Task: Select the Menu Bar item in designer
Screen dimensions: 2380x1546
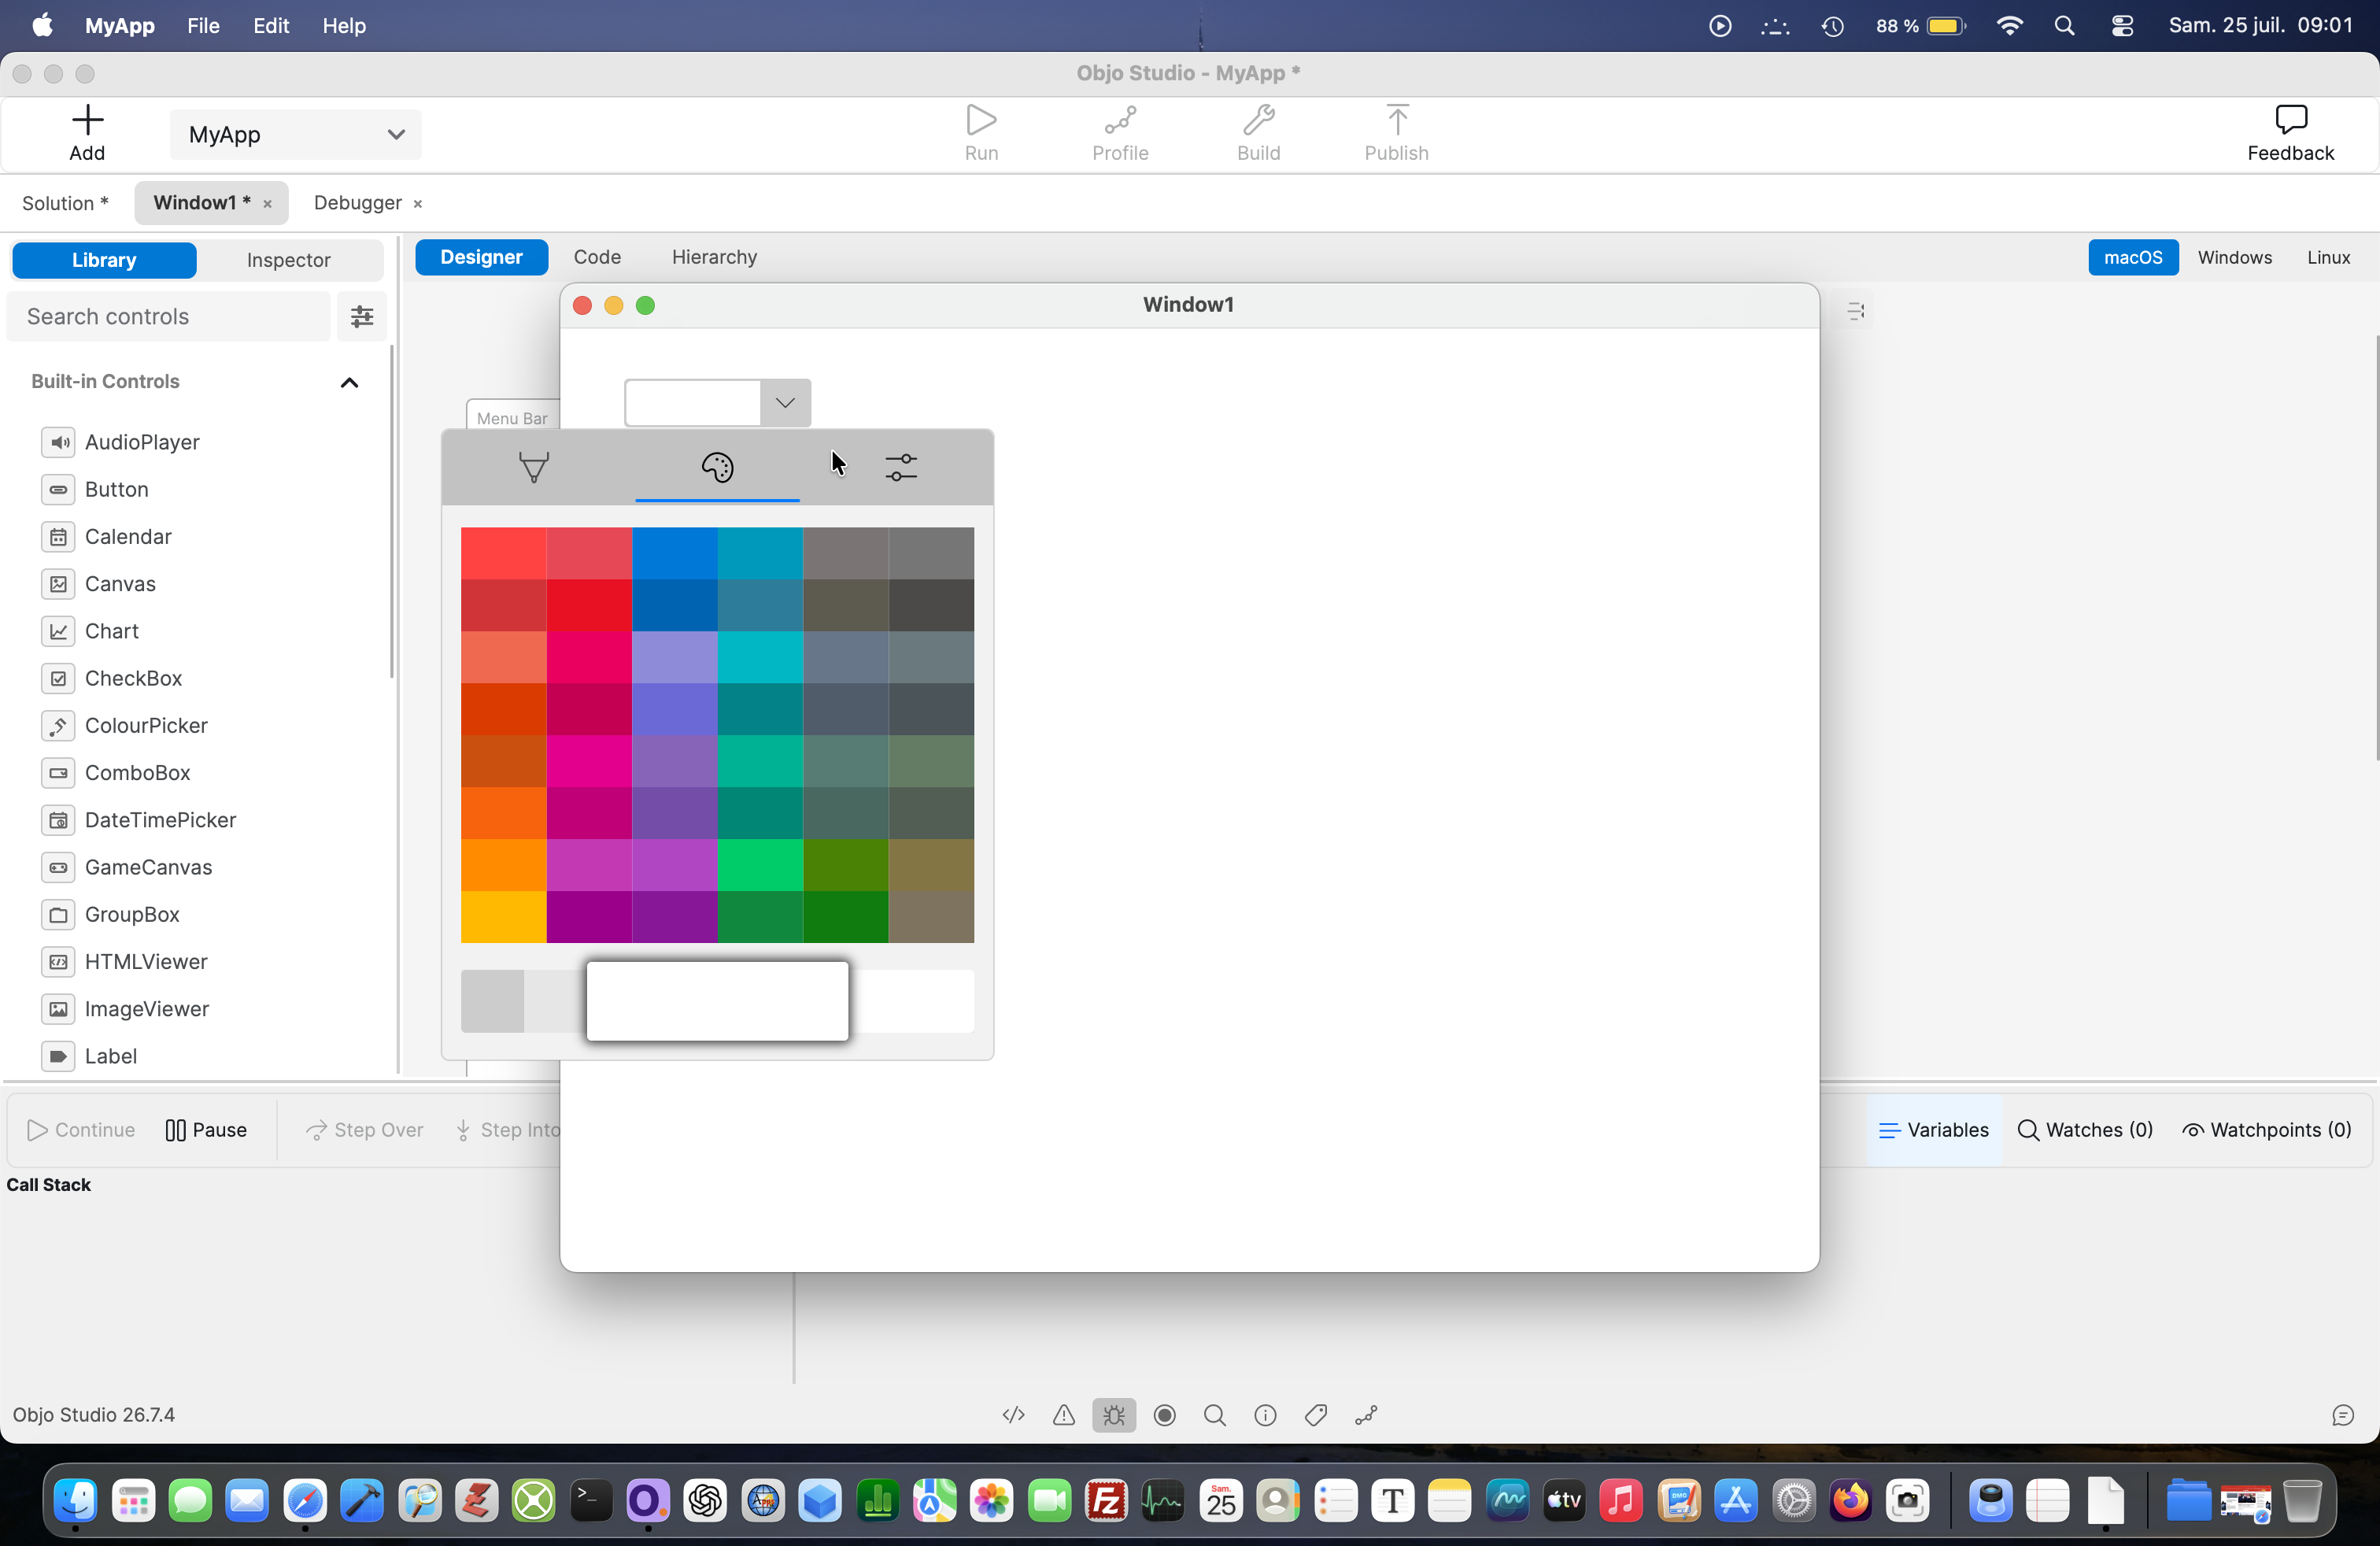Action: (x=512, y=418)
